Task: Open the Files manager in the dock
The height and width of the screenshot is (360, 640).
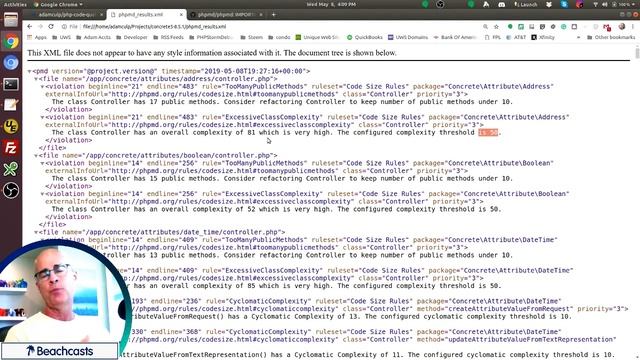Action: click(11, 20)
